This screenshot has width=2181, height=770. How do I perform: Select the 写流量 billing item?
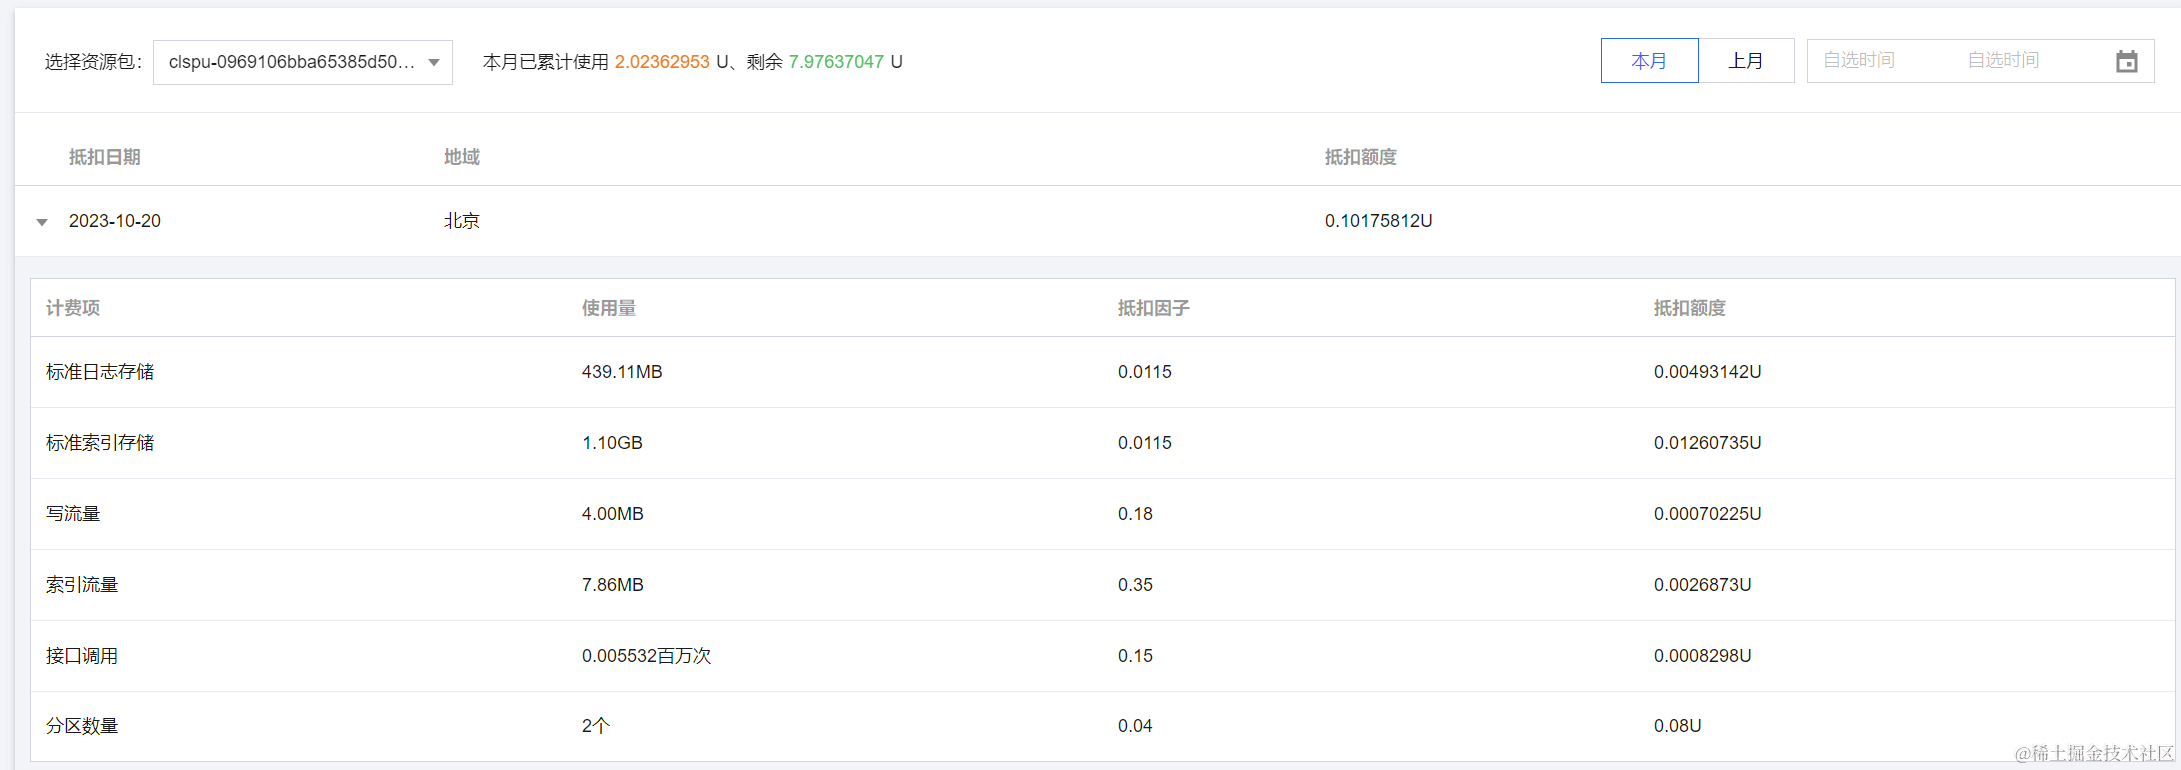(x=73, y=514)
